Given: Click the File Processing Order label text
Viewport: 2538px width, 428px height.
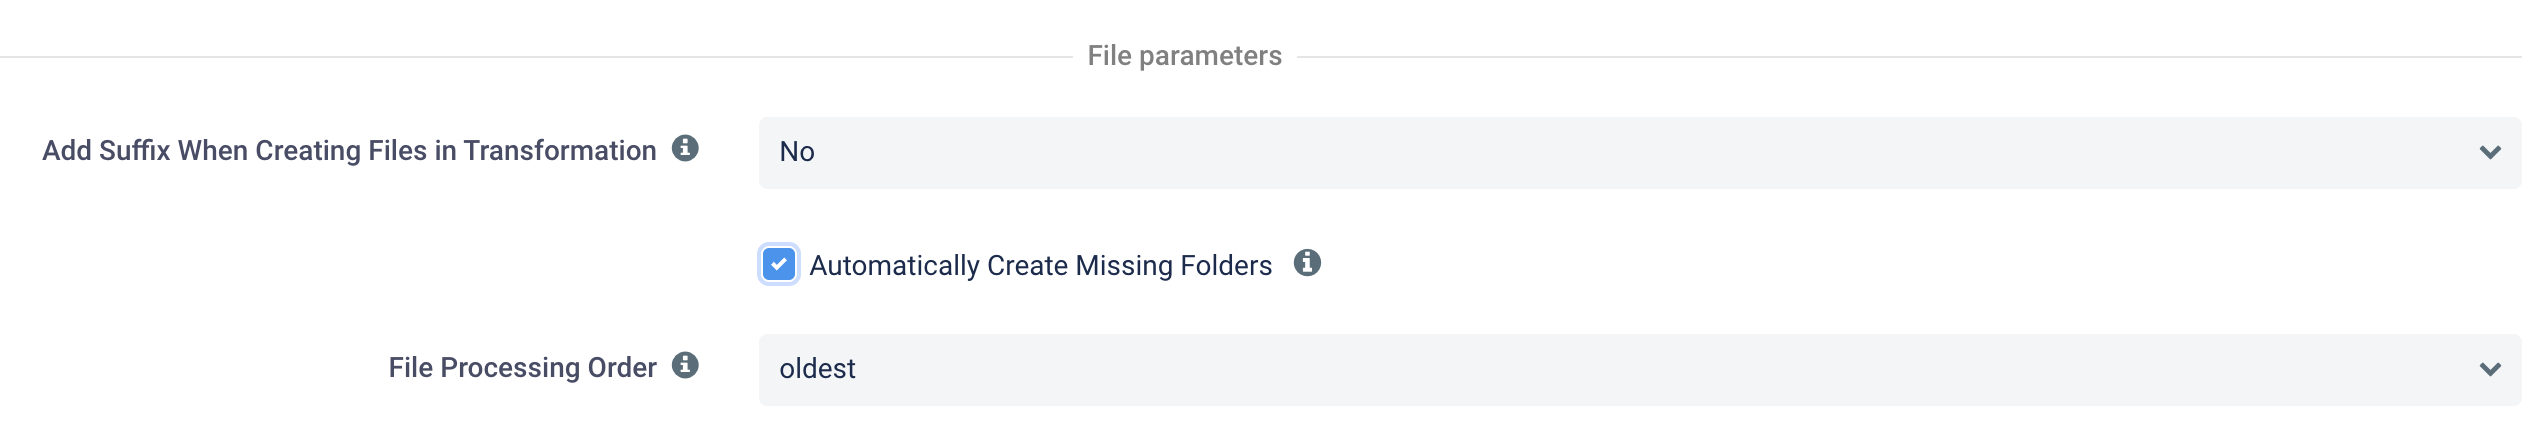Looking at the screenshot, I should click(522, 368).
